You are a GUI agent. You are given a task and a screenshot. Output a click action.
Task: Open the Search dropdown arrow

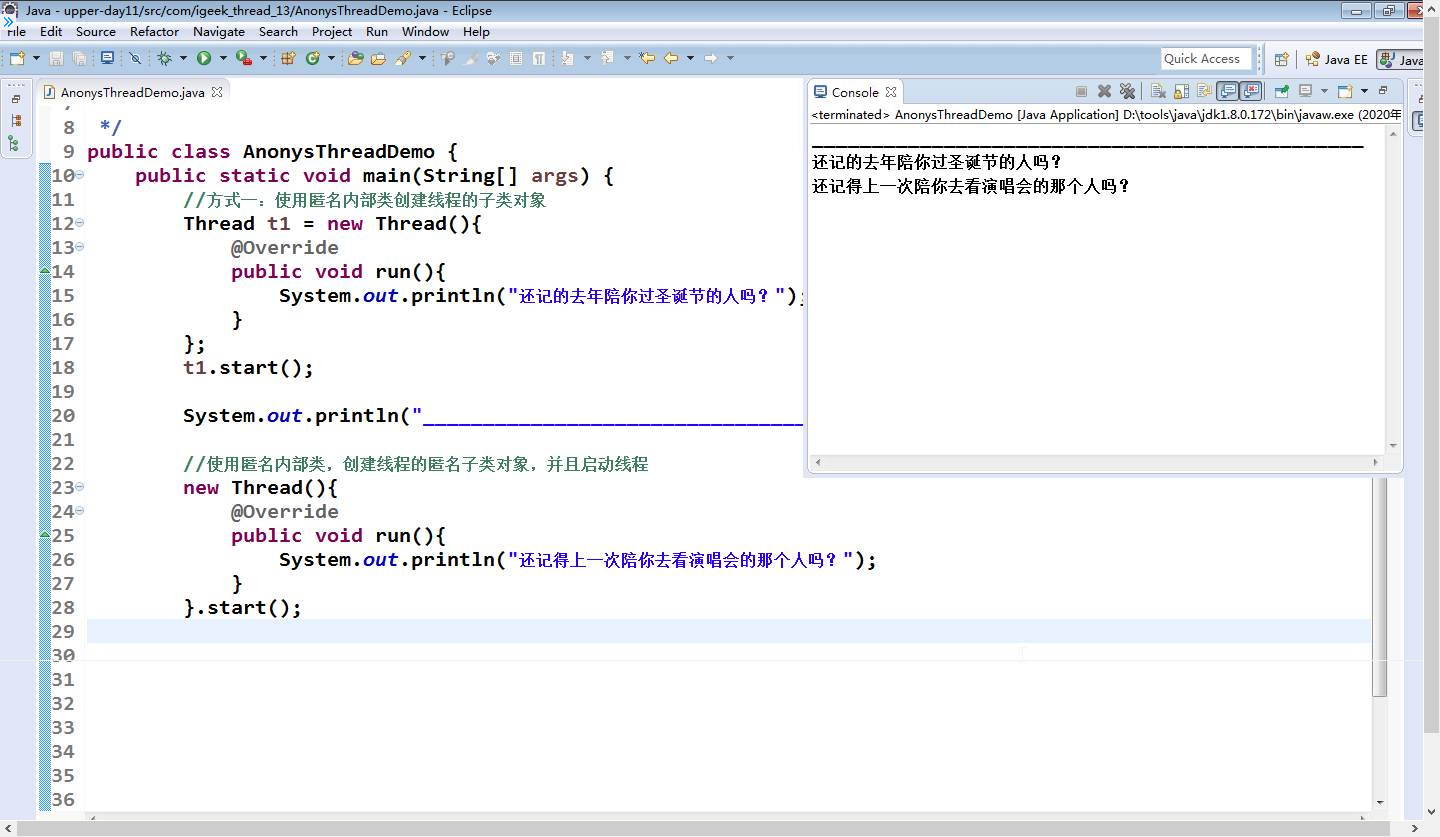tap(422, 58)
